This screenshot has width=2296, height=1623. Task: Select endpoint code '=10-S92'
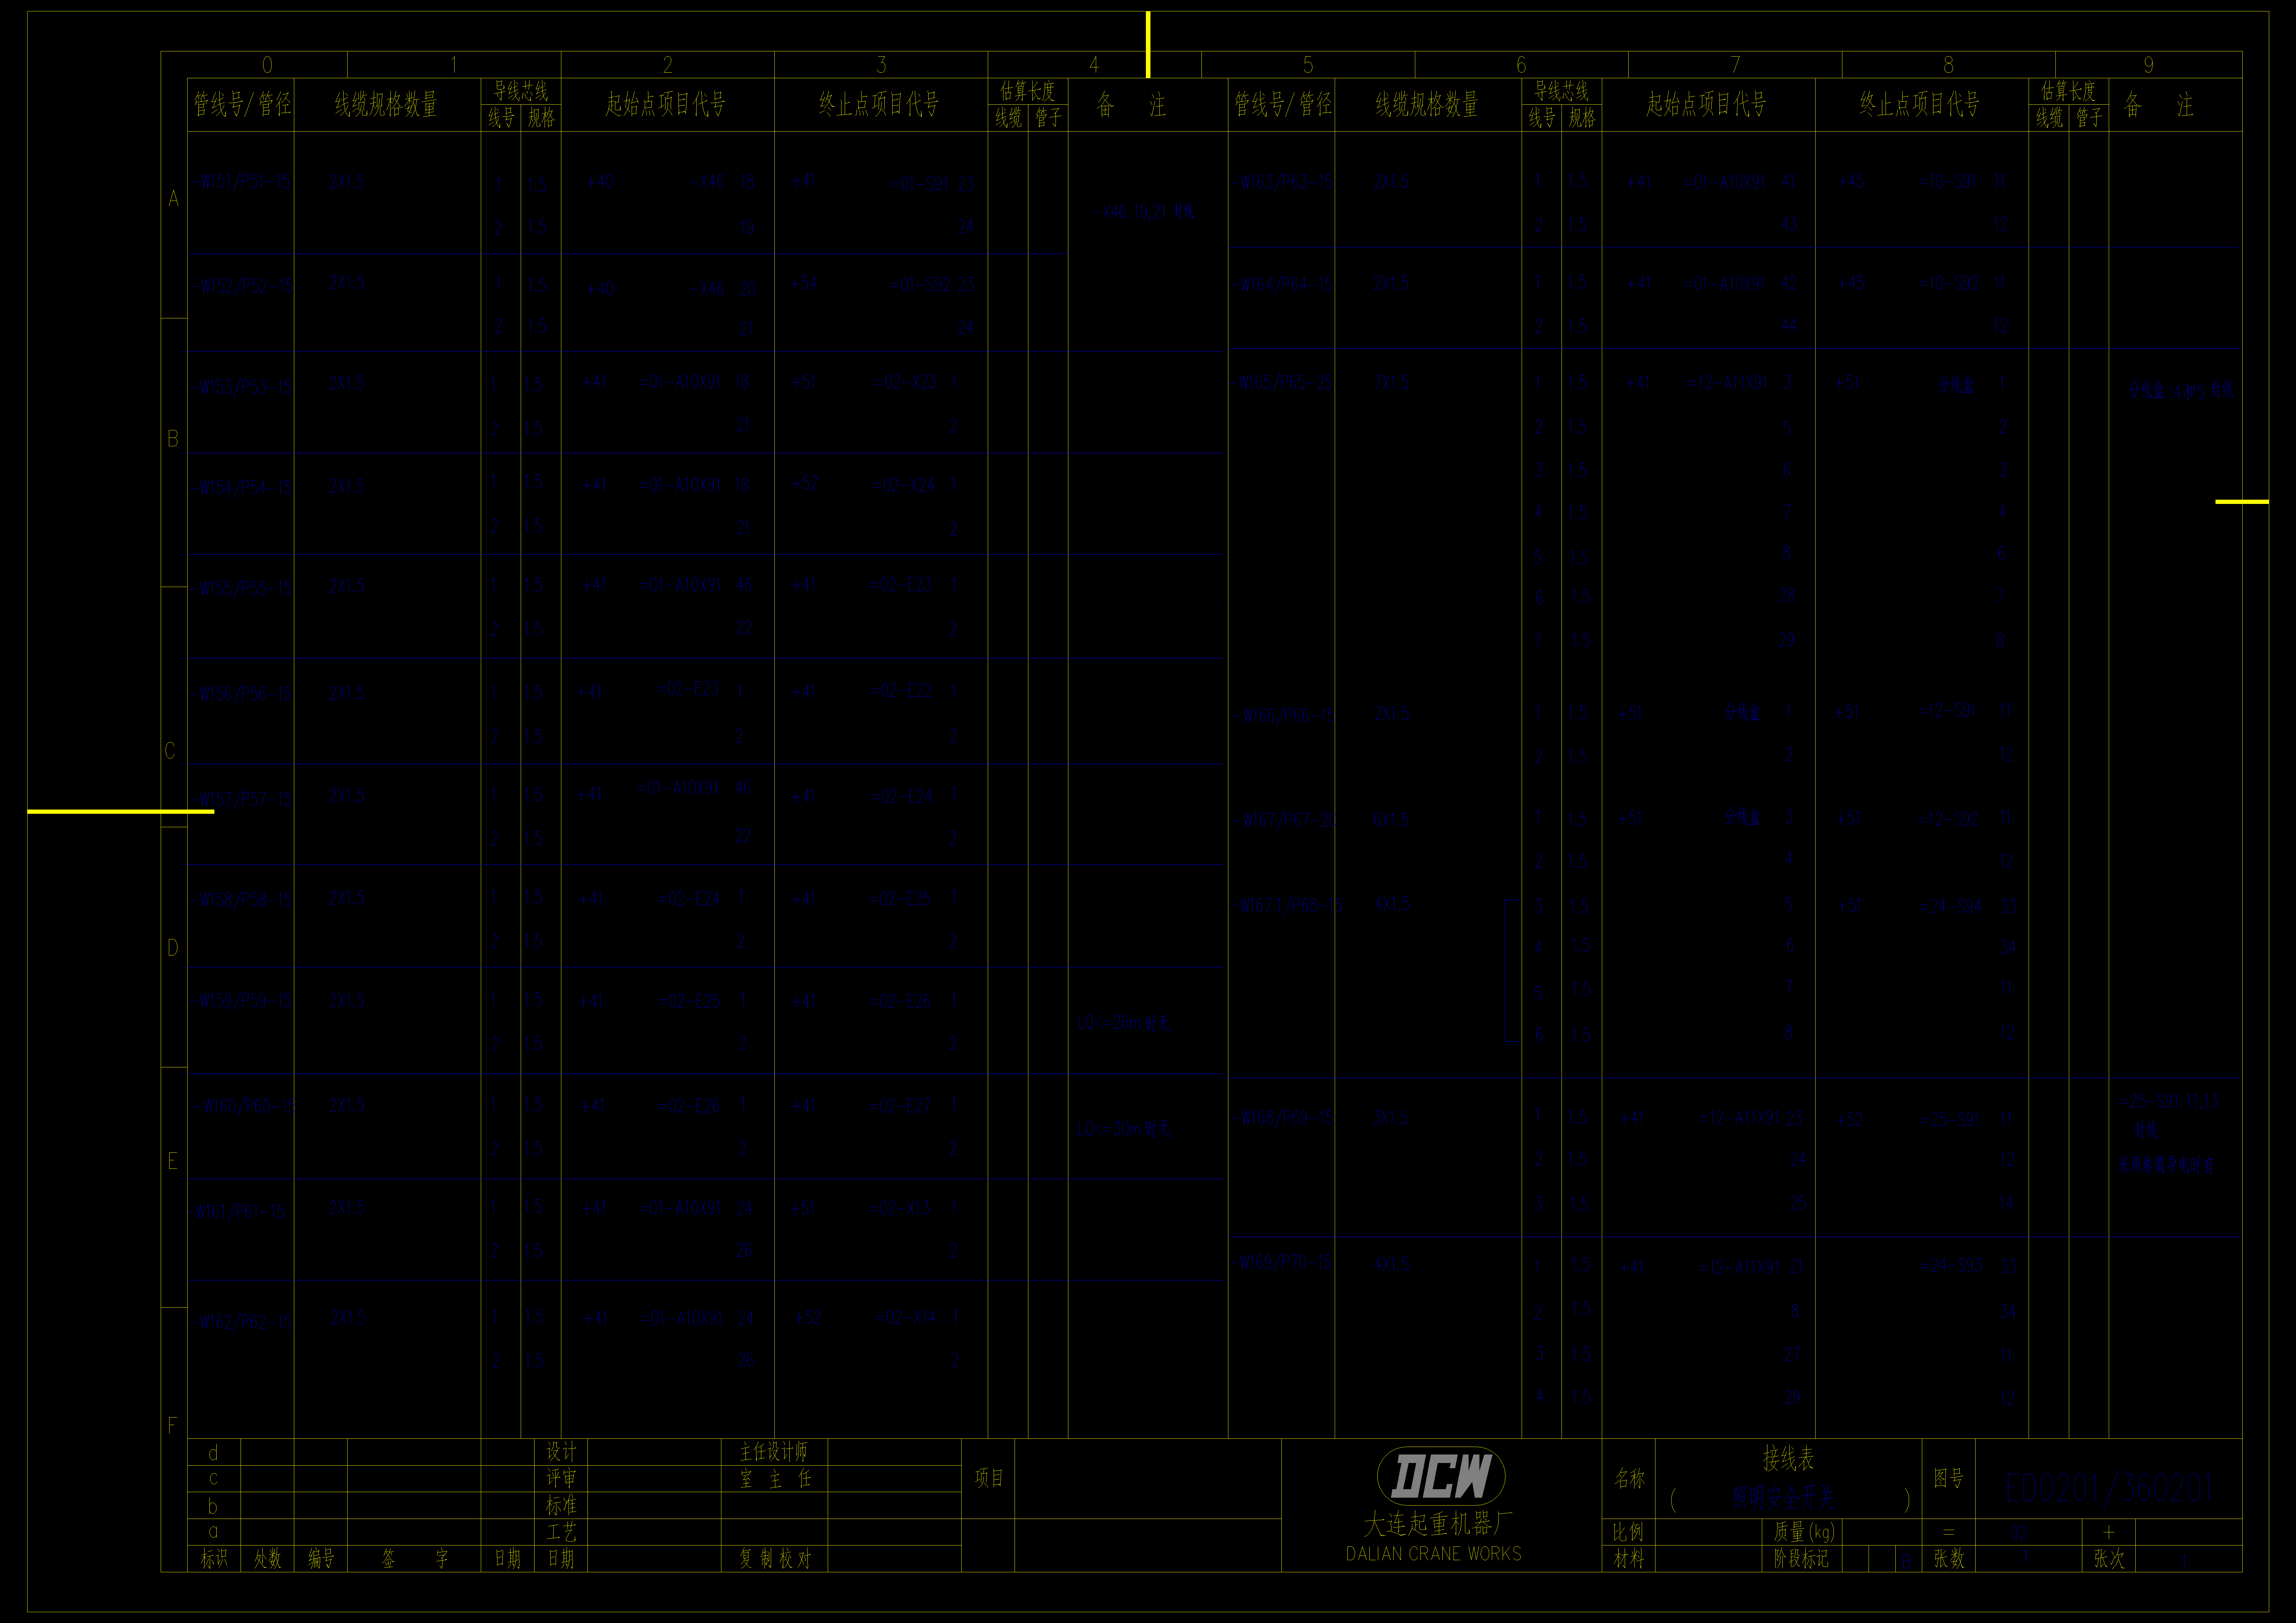pyautogui.click(x=1949, y=283)
